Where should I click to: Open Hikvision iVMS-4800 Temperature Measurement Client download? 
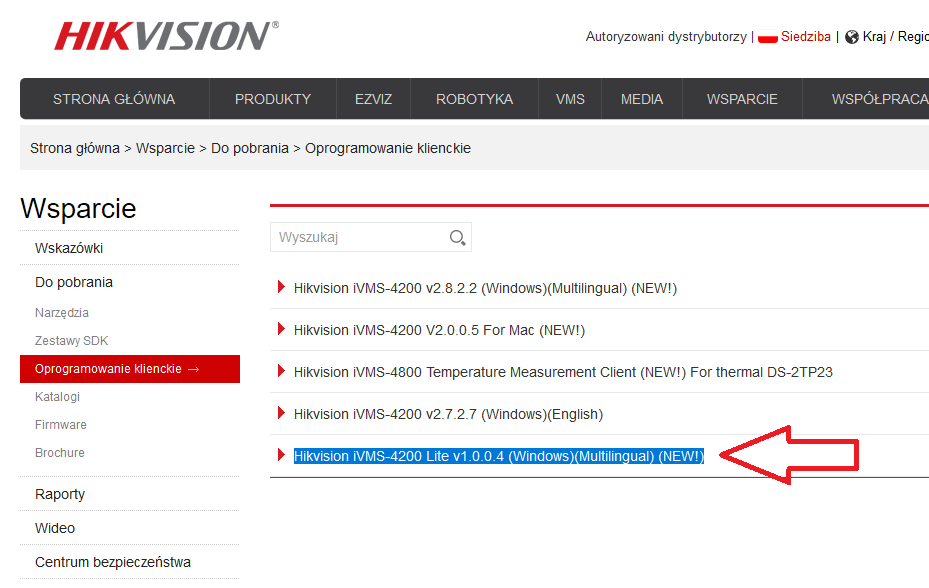click(x=563, y=372)
